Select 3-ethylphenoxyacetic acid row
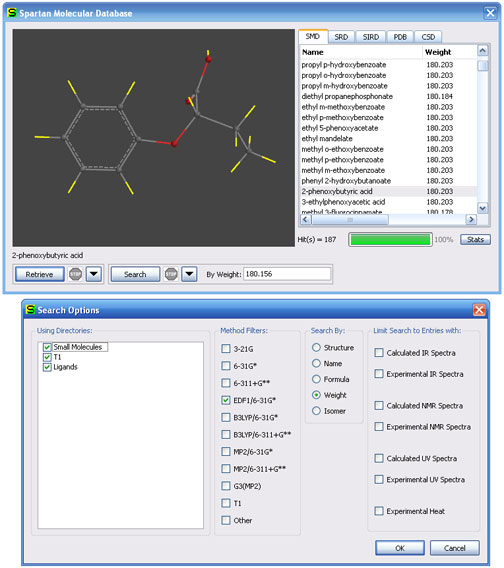Screen dimensions: 504x568 click(x=388, y=202)
